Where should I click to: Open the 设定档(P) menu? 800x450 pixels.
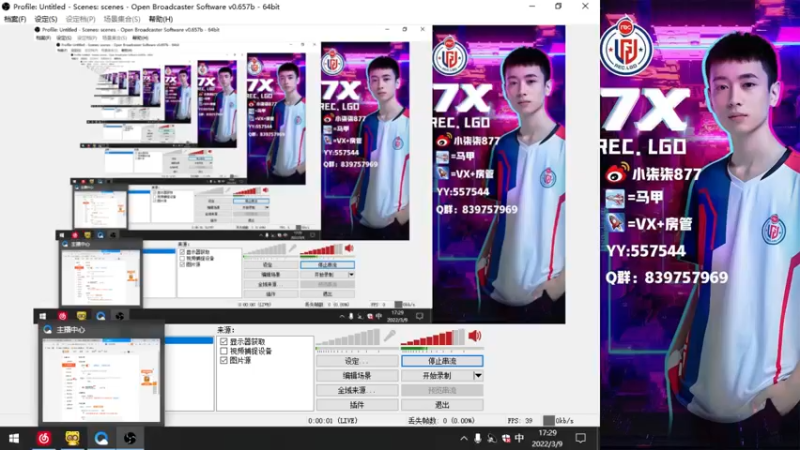81,19
